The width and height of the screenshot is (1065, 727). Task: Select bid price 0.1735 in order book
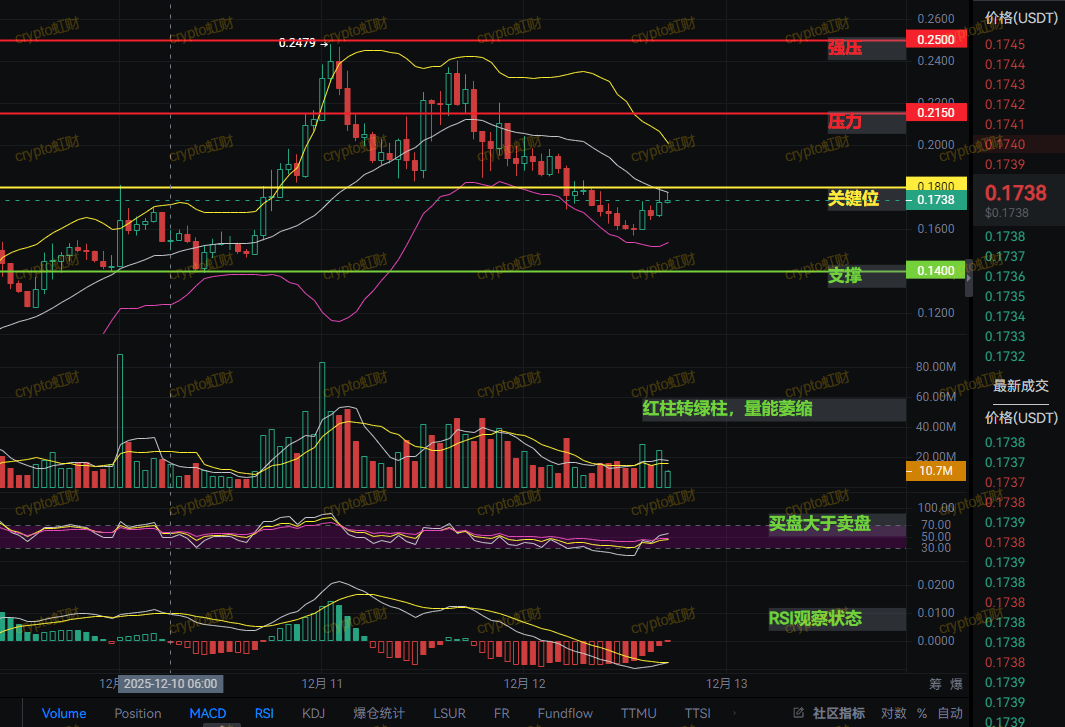(1005, 296)
